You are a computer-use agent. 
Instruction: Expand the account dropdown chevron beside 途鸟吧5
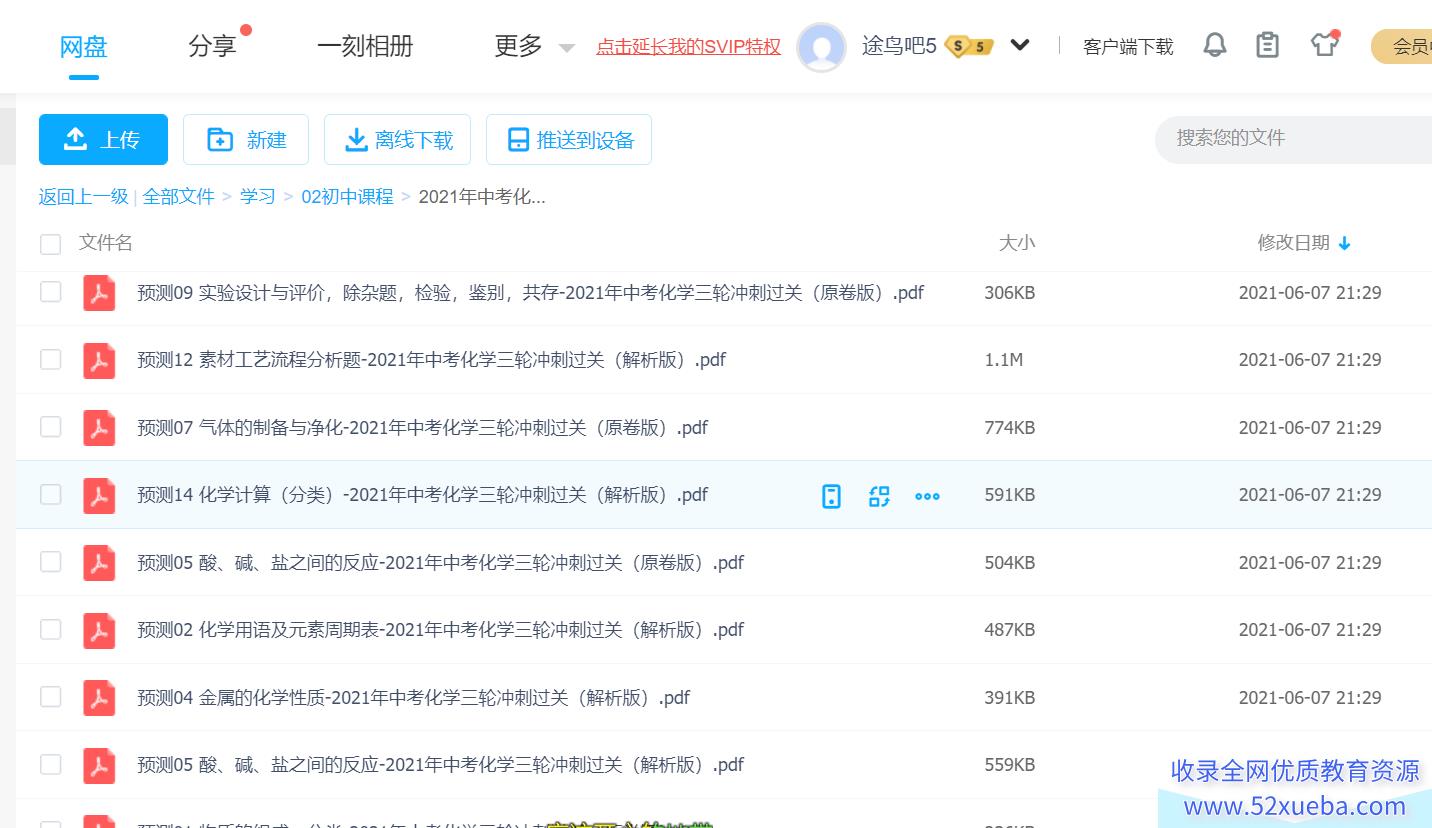pyautogui.click(x=1020, y=45)
